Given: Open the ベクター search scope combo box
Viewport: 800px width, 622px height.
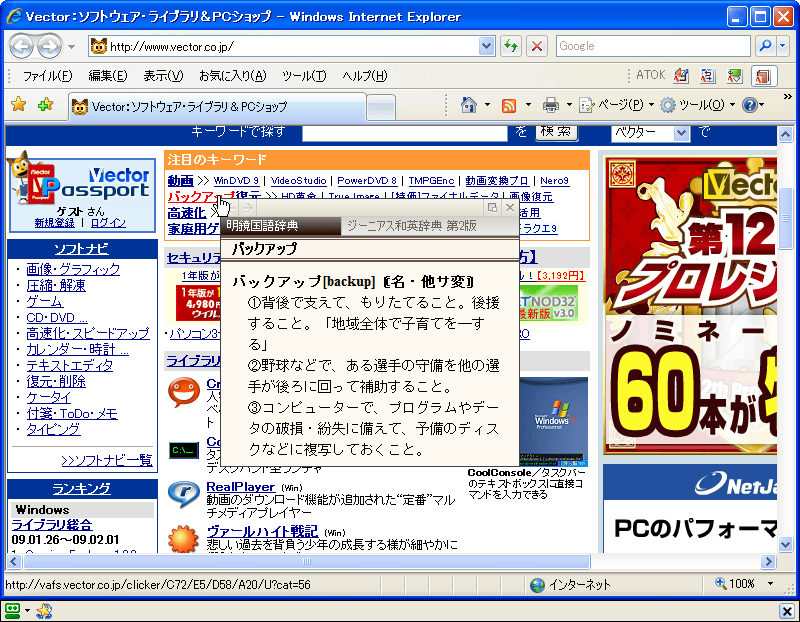Looking at the screenshot, I should click(x=651, y=133).
